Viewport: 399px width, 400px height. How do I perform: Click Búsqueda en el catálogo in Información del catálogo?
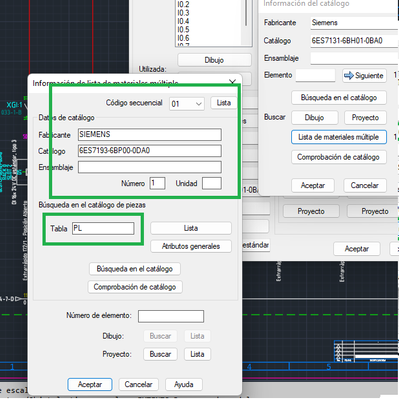339,98
